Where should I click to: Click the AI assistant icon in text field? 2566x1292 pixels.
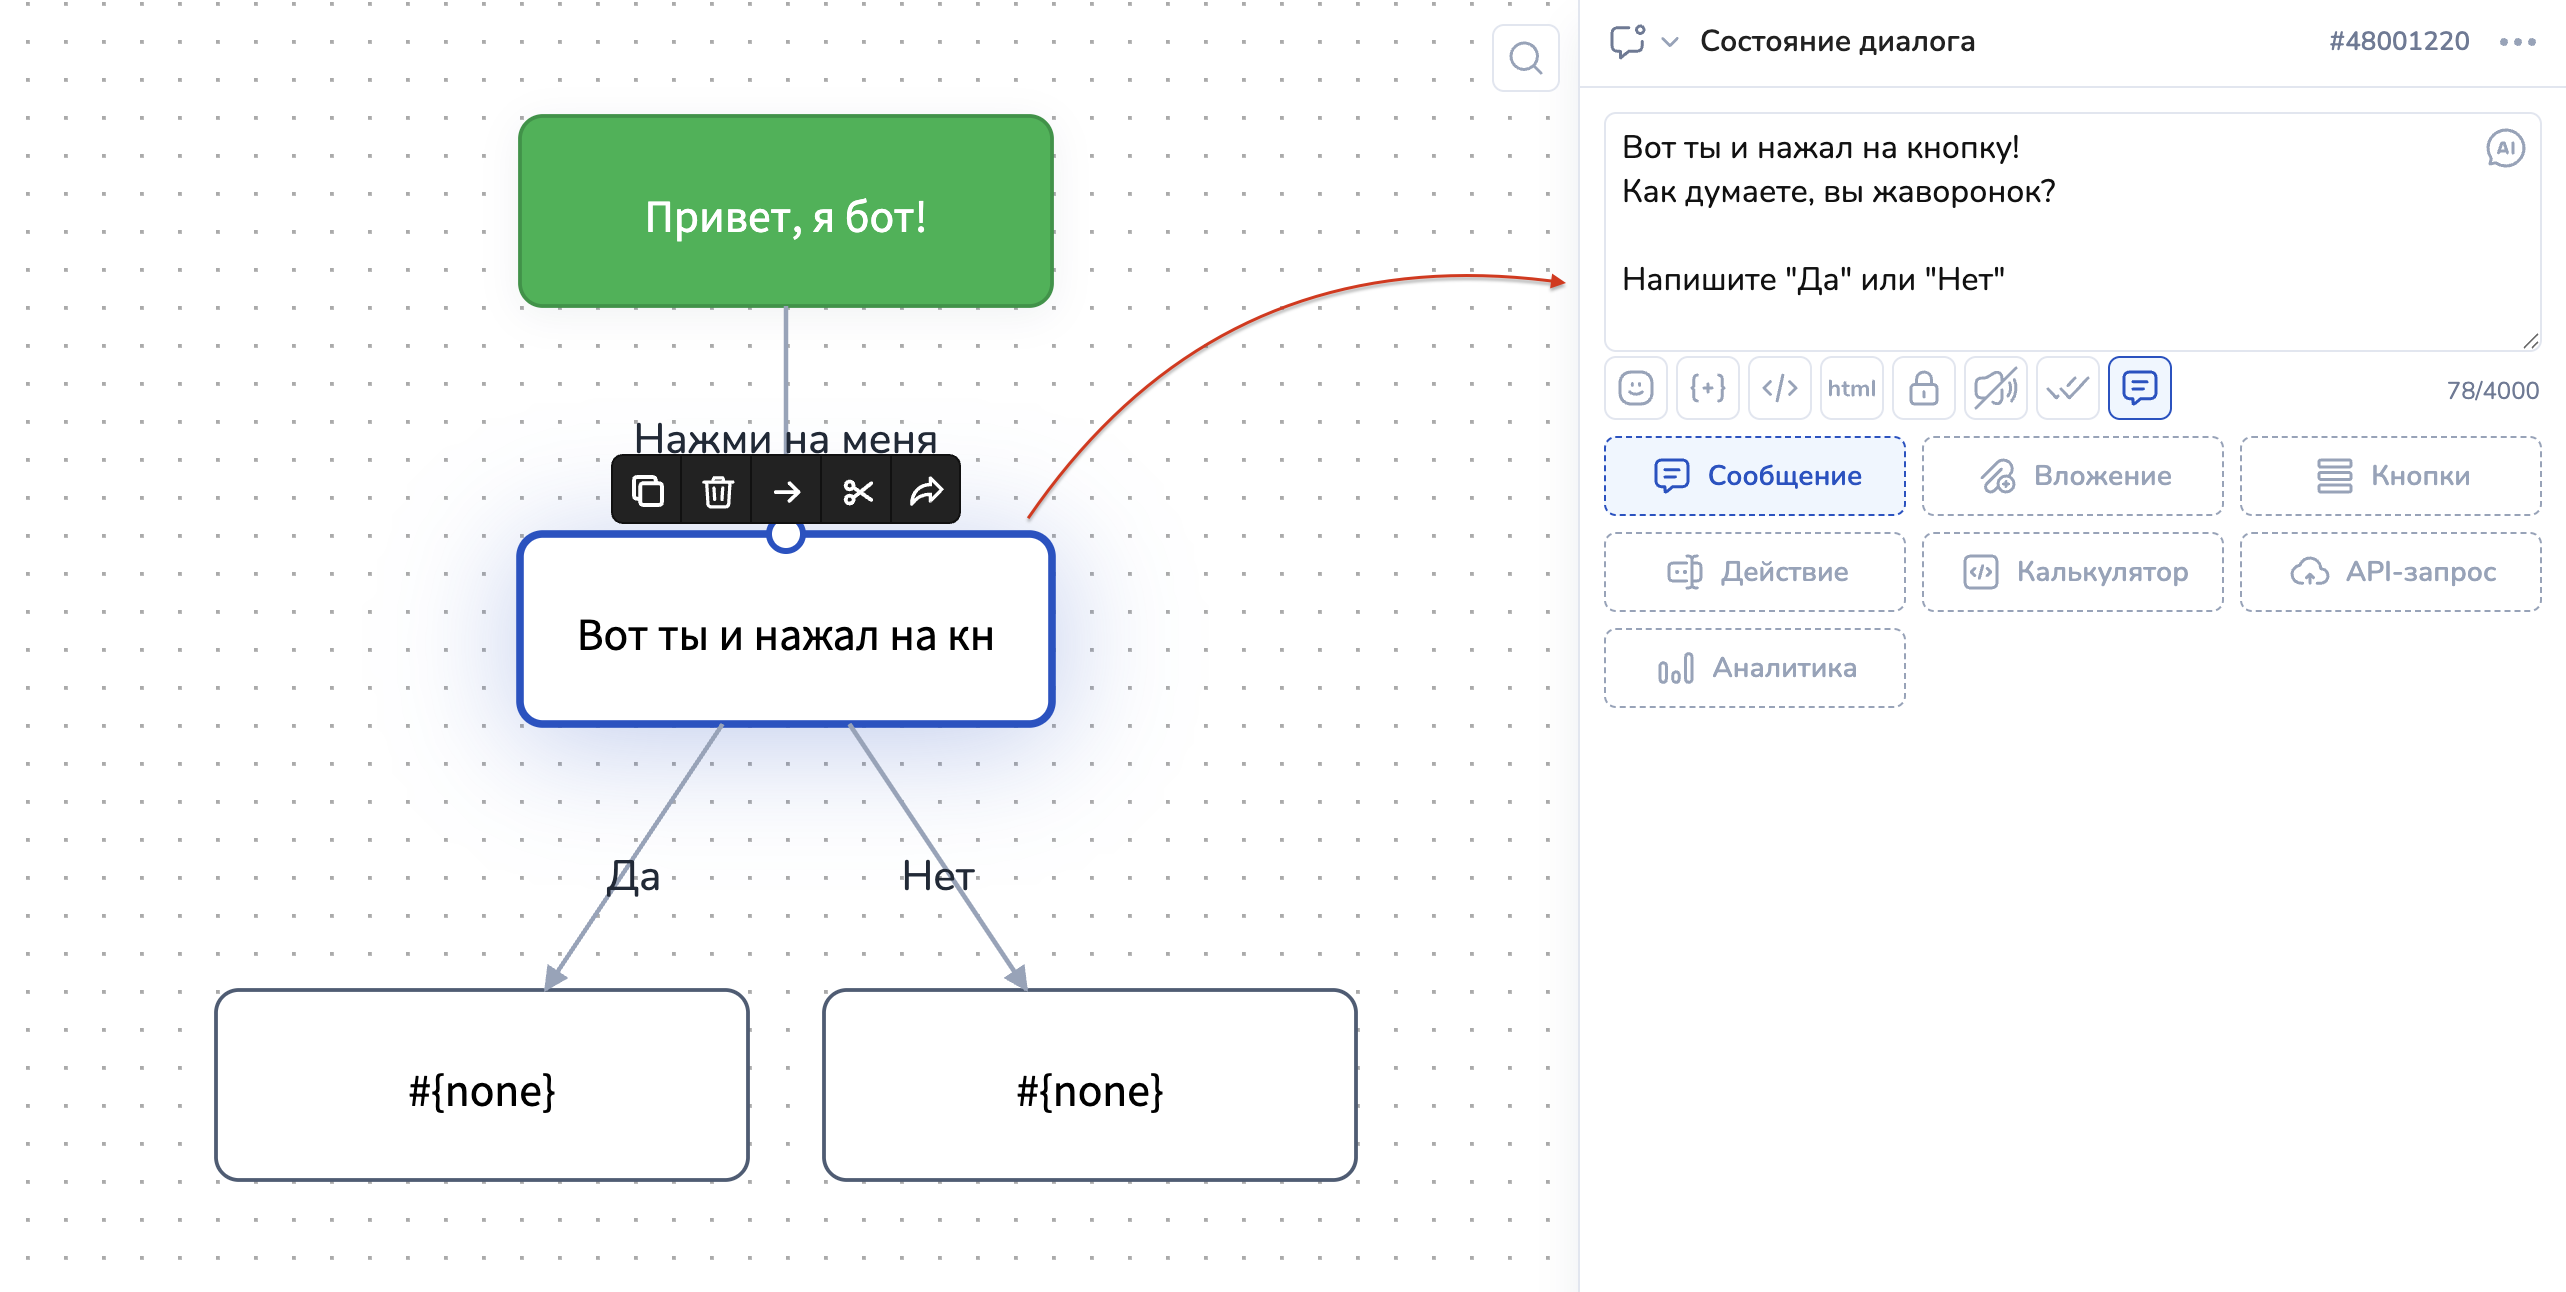click(2505, 149)
